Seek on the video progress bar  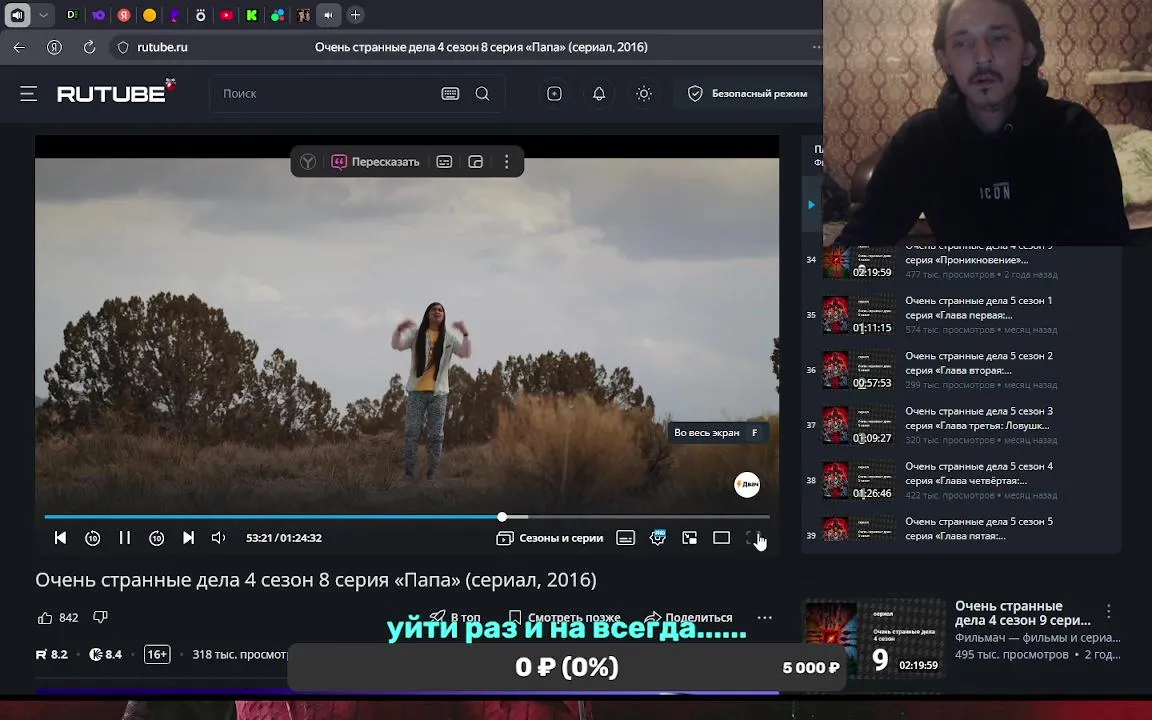(x=407, y=516)
